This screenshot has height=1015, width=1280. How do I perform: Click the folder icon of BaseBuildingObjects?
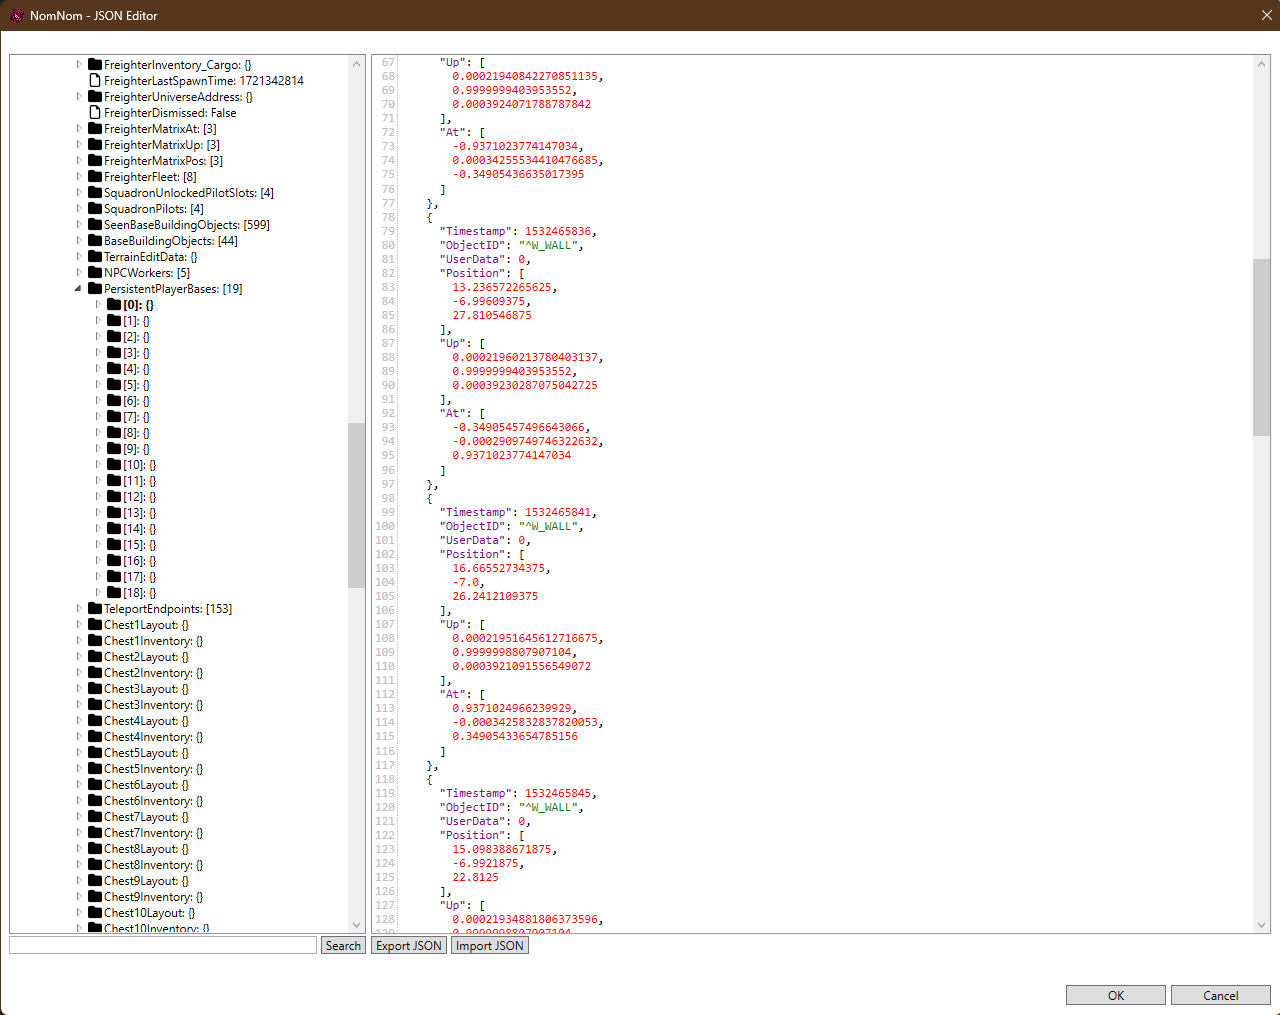click(95, 241)
